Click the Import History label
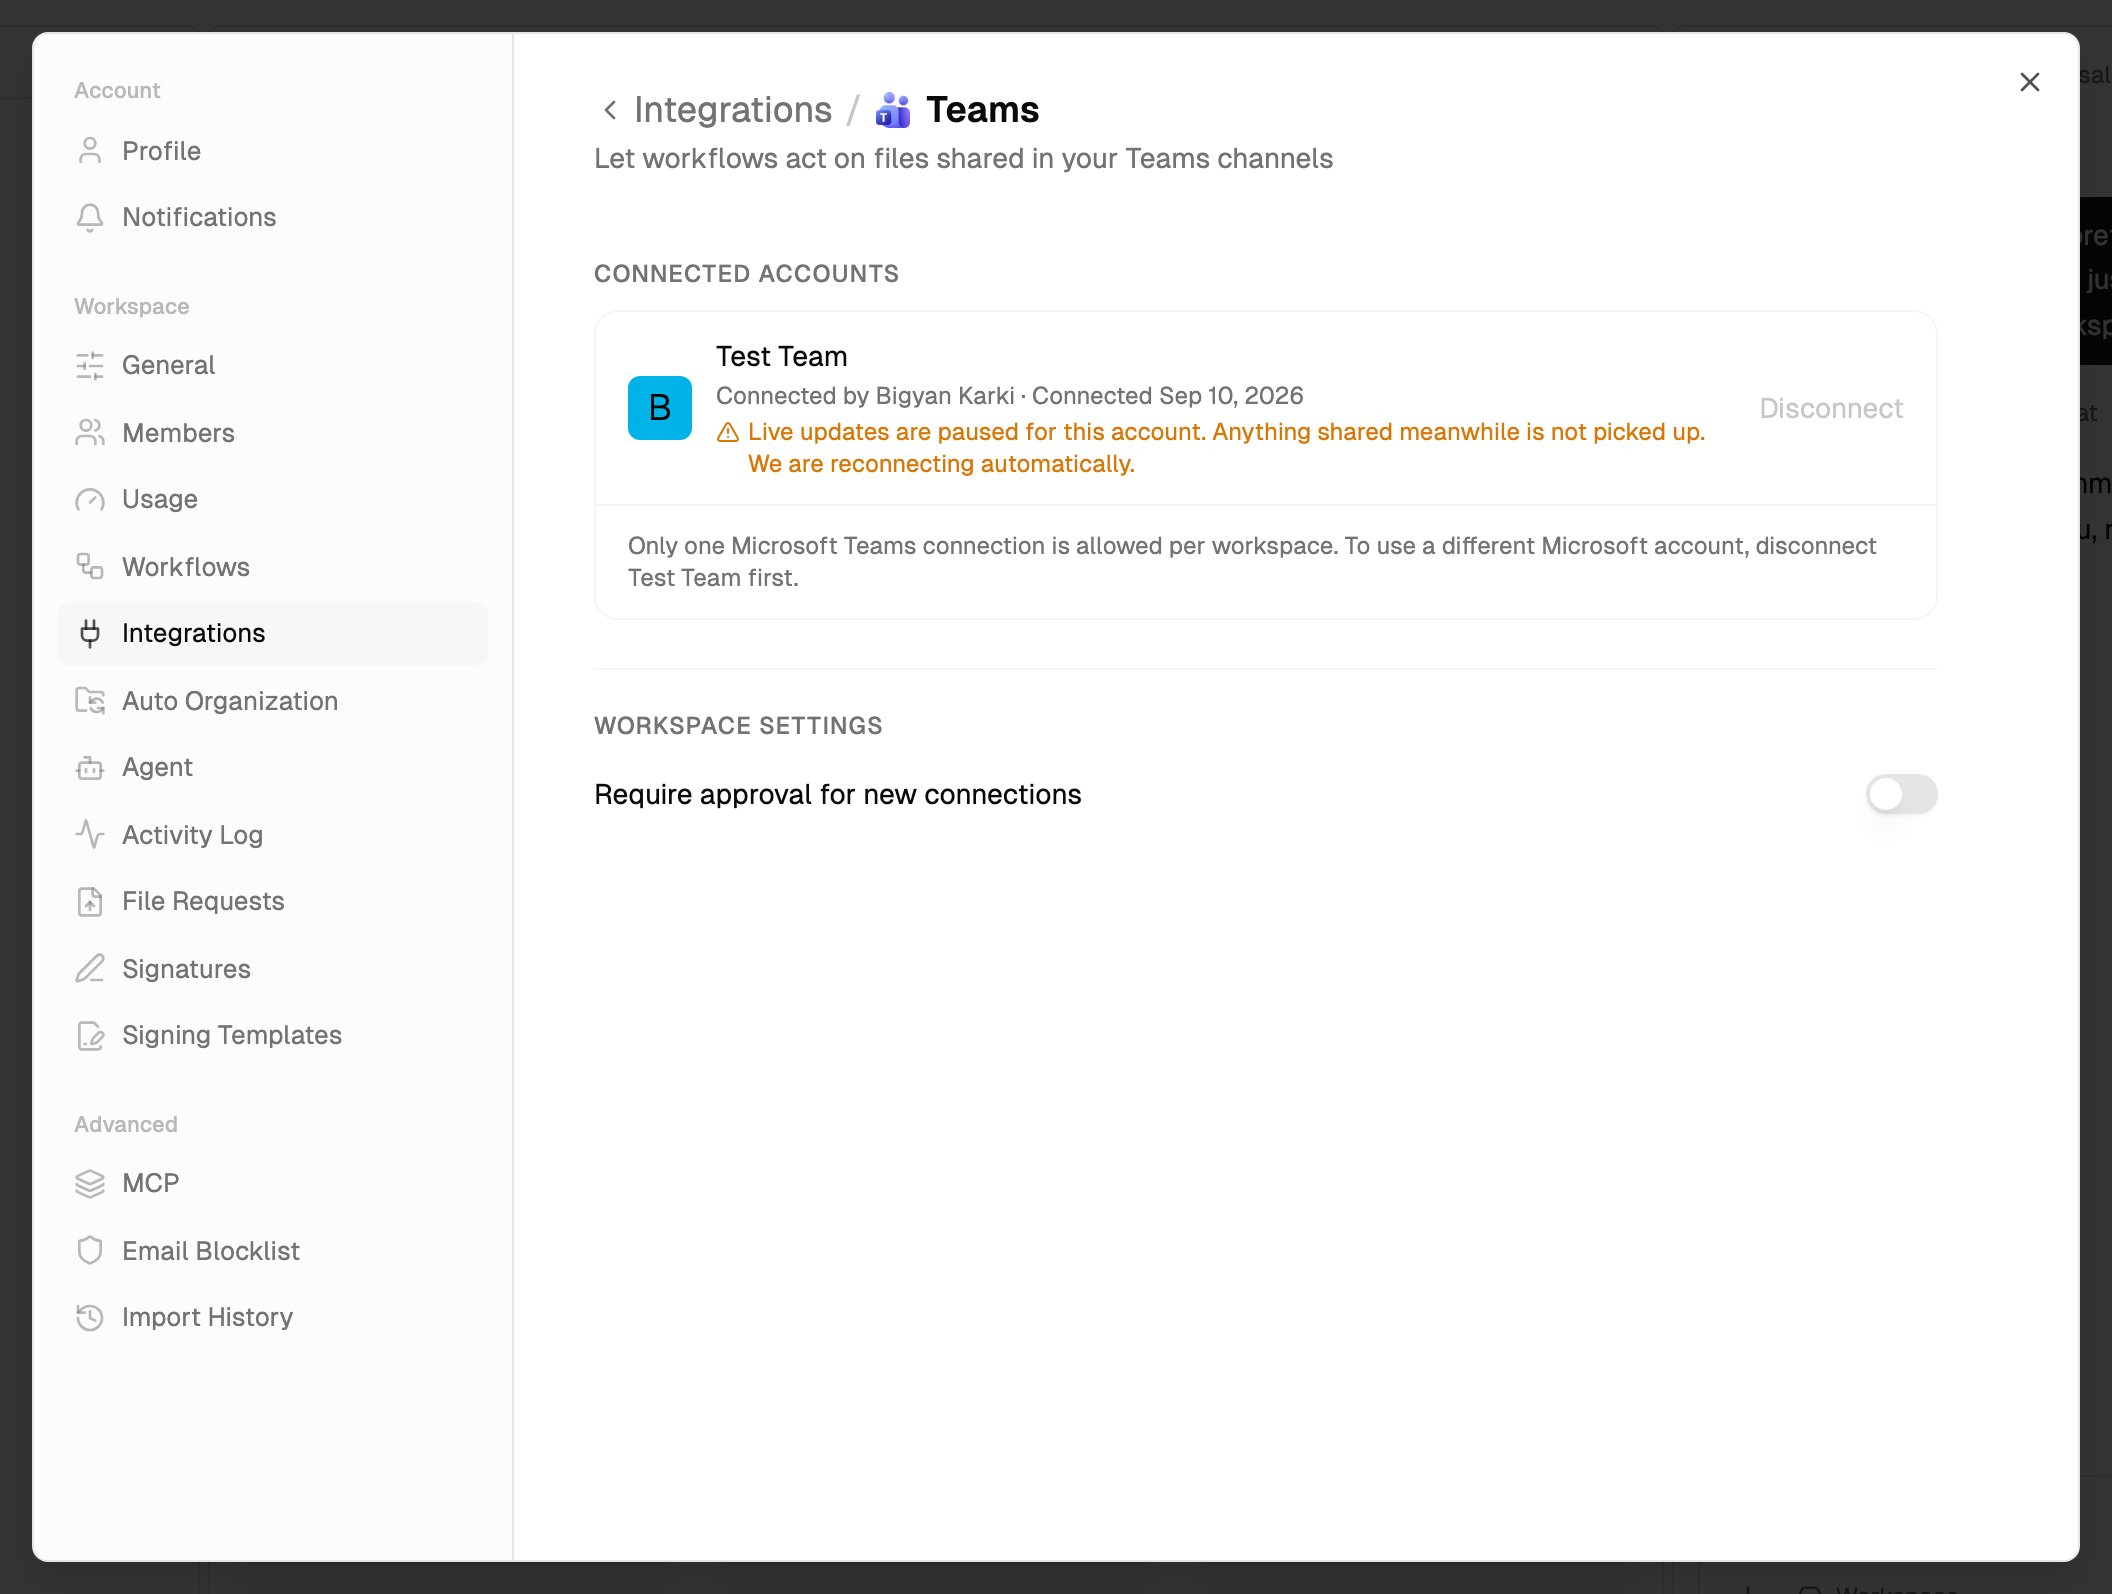Image resolution: width=2112 pixels, height=1594 pixels. pos(207,1317)
